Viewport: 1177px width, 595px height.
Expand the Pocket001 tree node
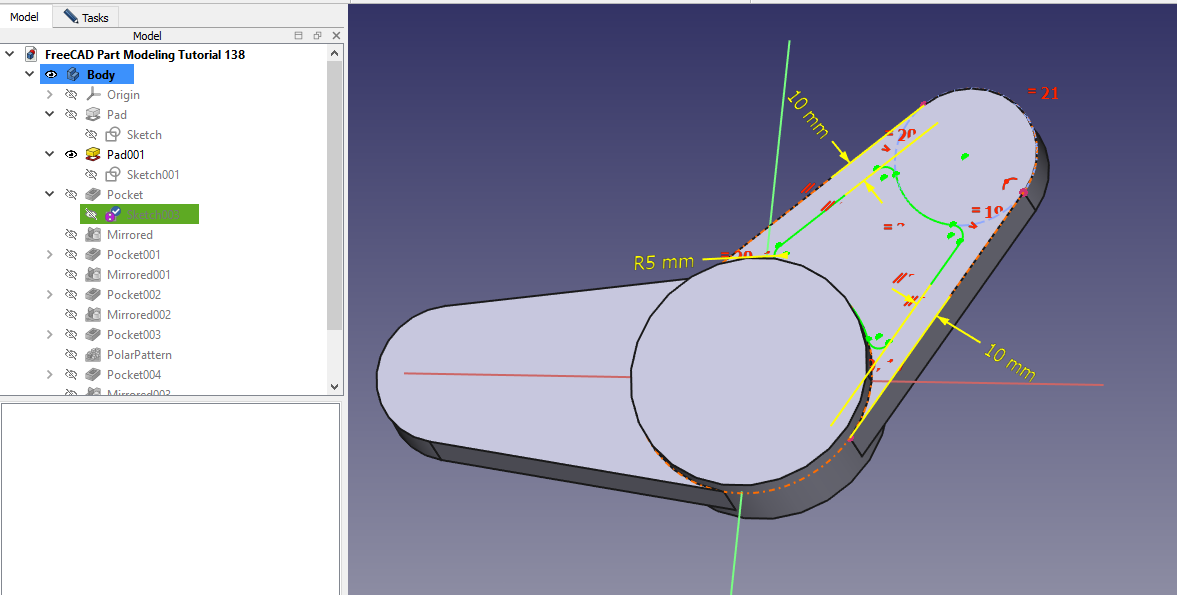pyautogui.click(x=50, y=255)
